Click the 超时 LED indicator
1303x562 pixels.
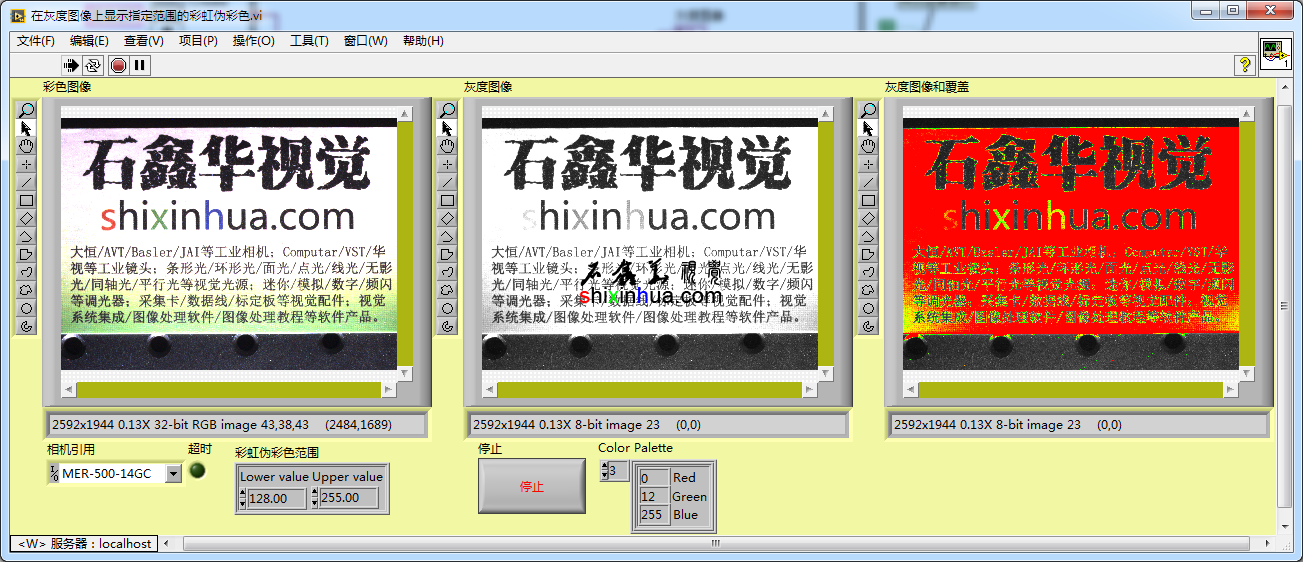coord(198,470)
